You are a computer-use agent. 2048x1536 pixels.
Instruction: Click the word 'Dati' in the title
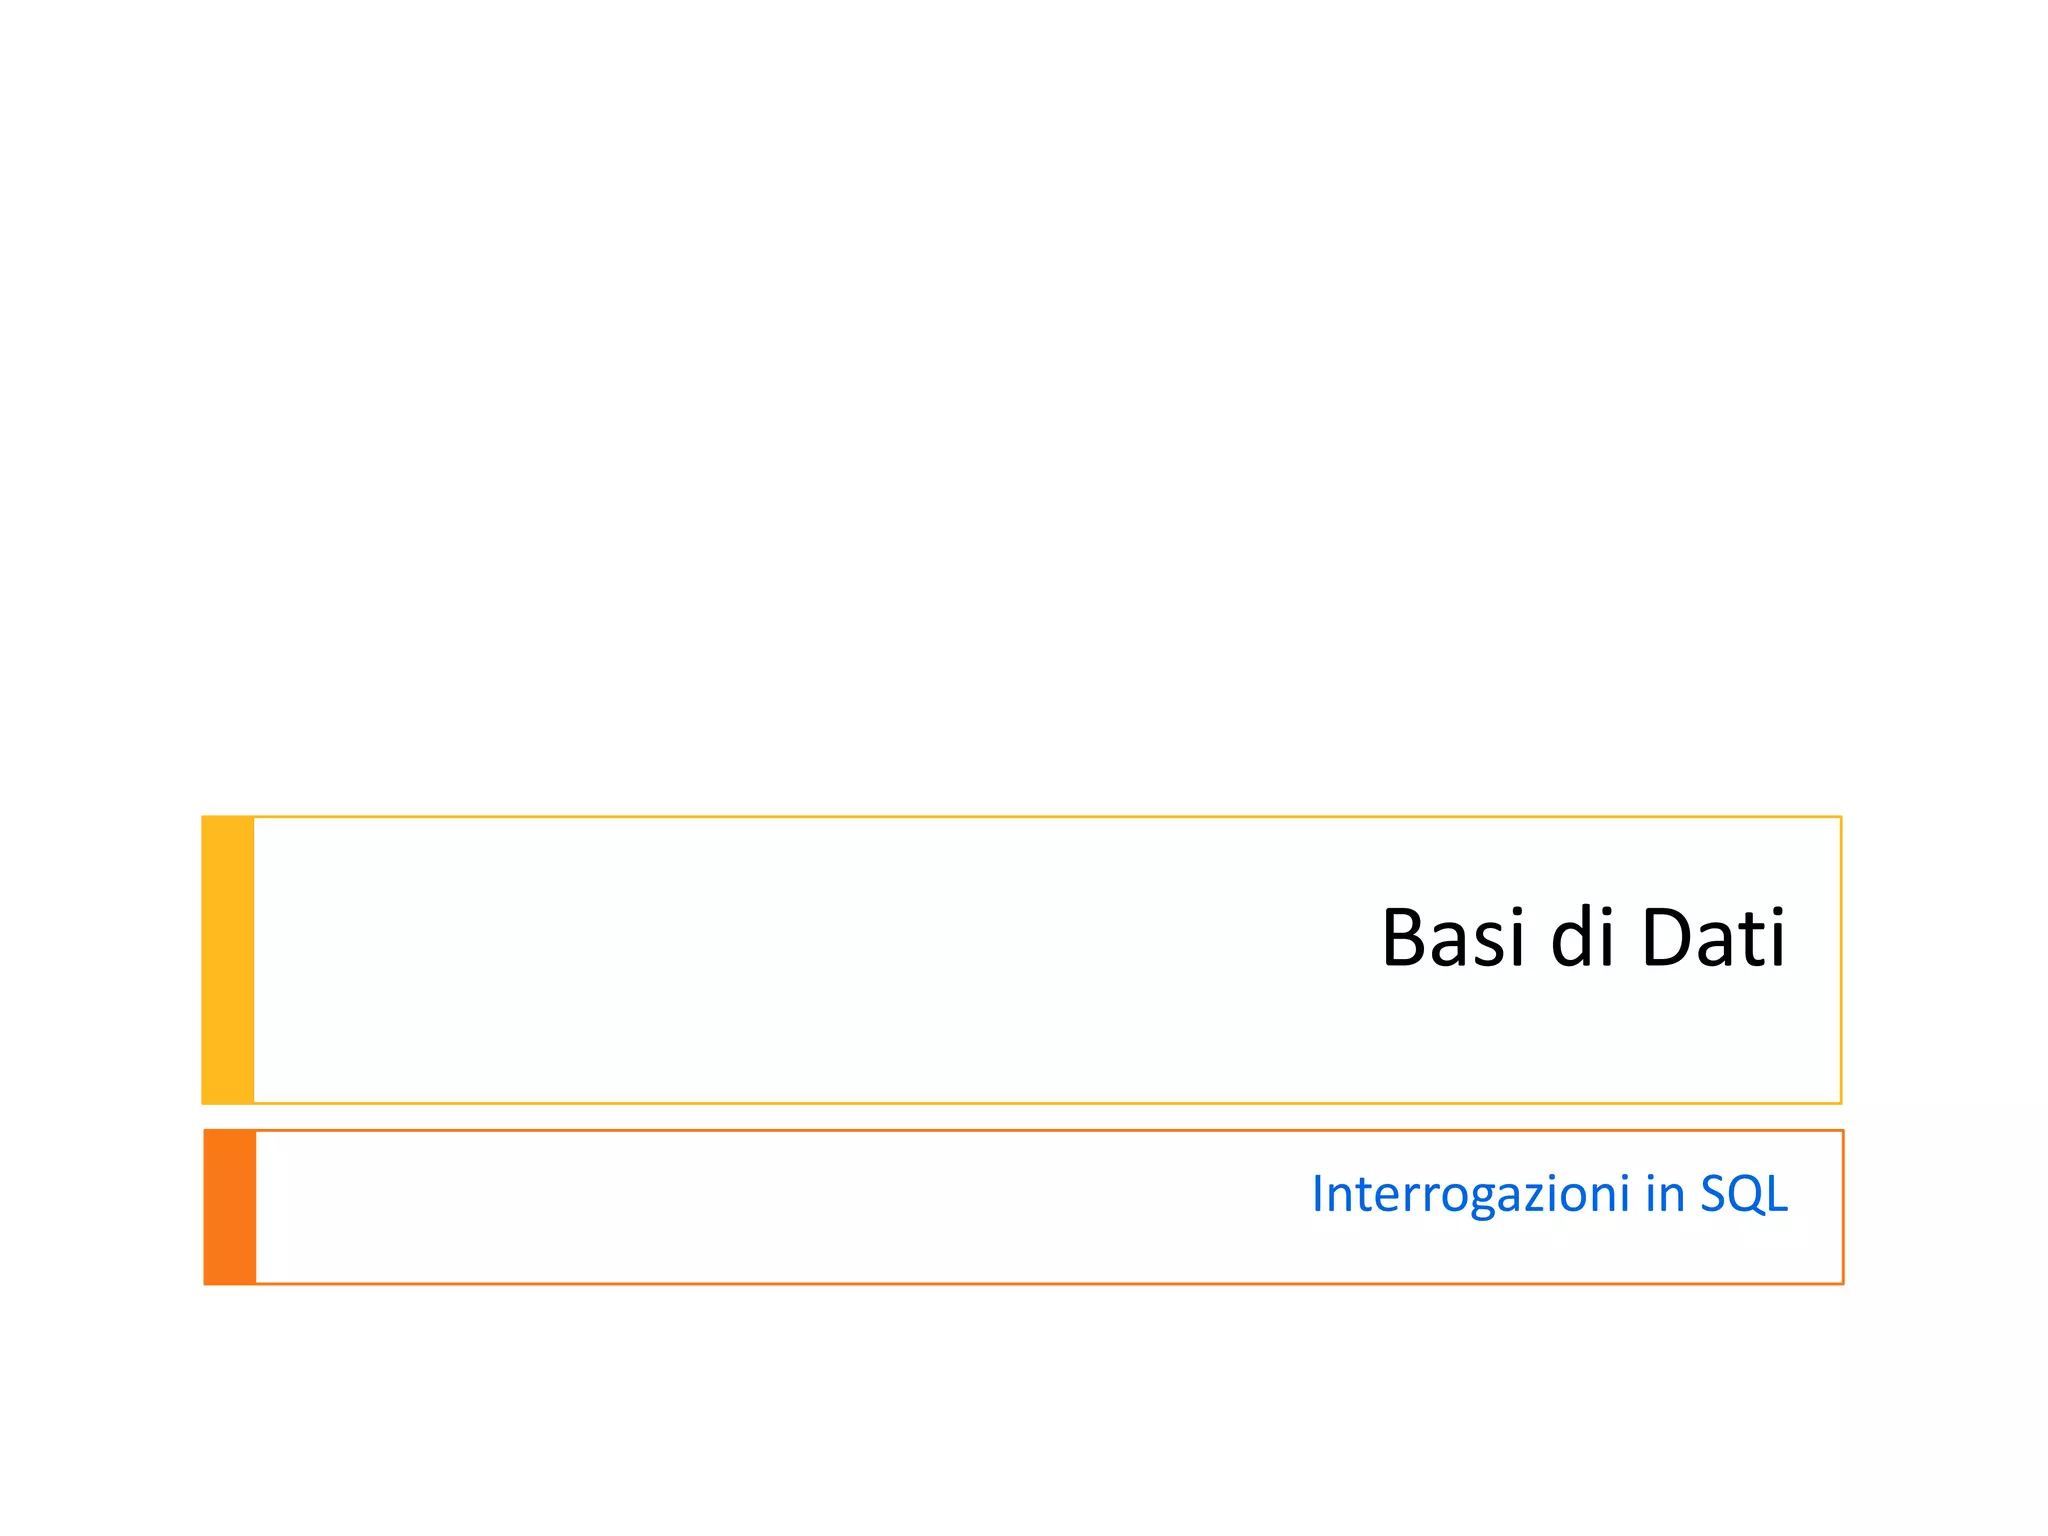tap(1713, 938)
